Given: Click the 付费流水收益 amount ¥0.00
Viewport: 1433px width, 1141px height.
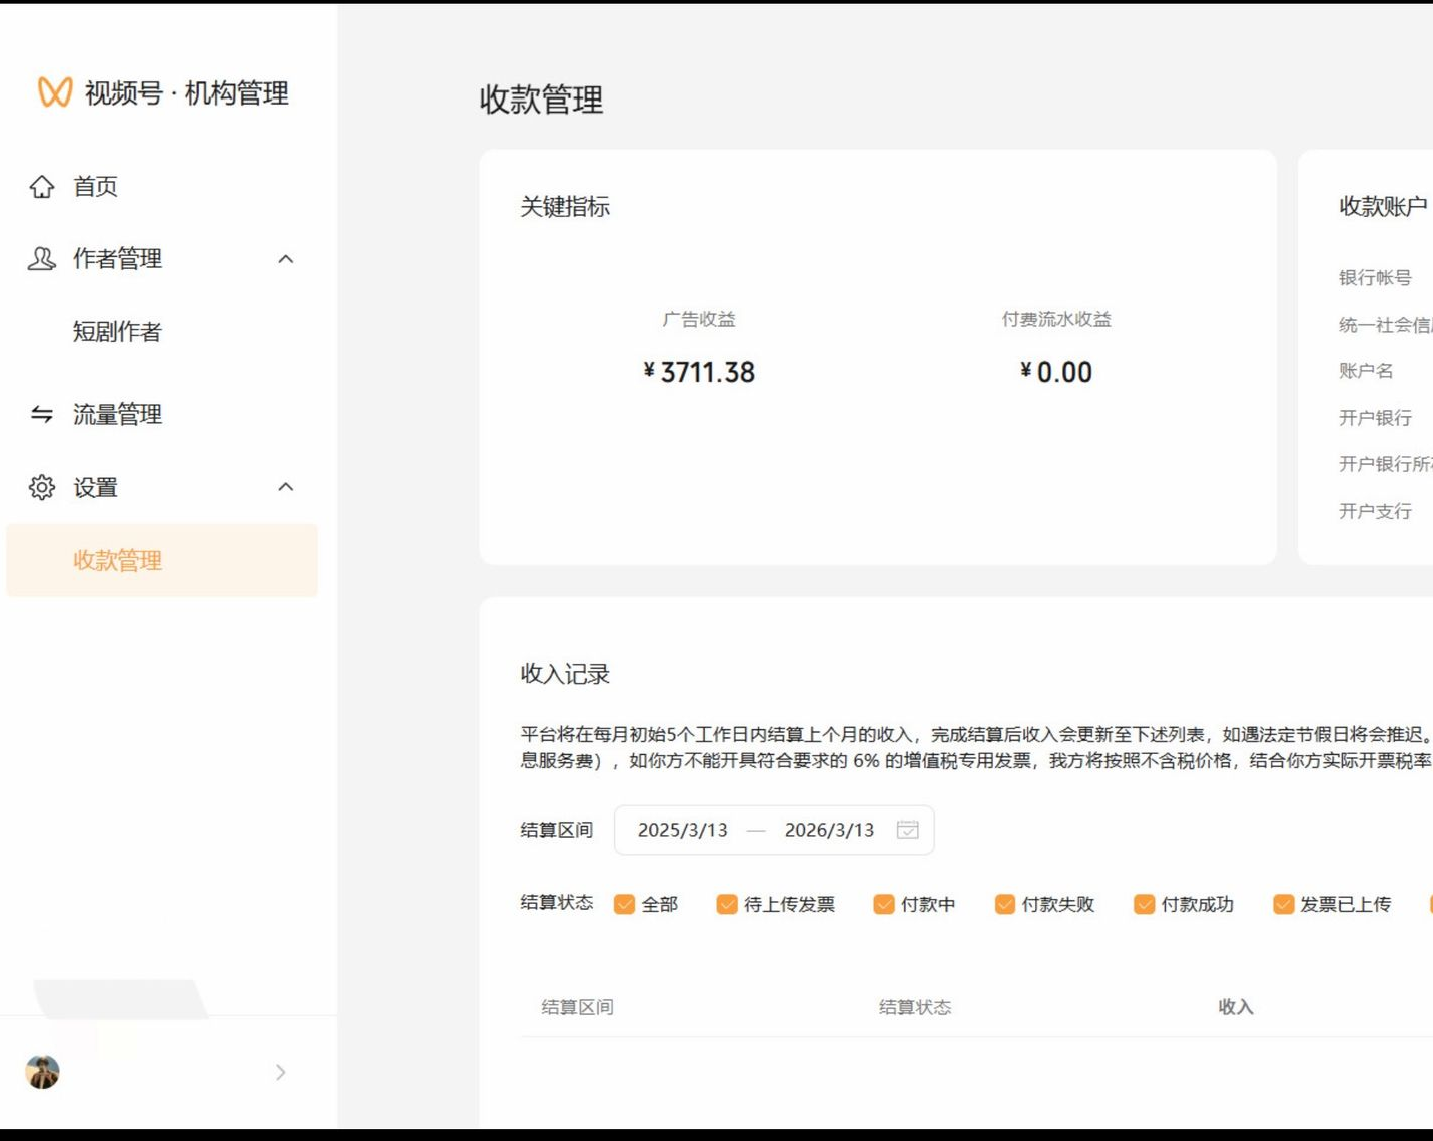Looking at the screenshot, I should click(1056, 372).
